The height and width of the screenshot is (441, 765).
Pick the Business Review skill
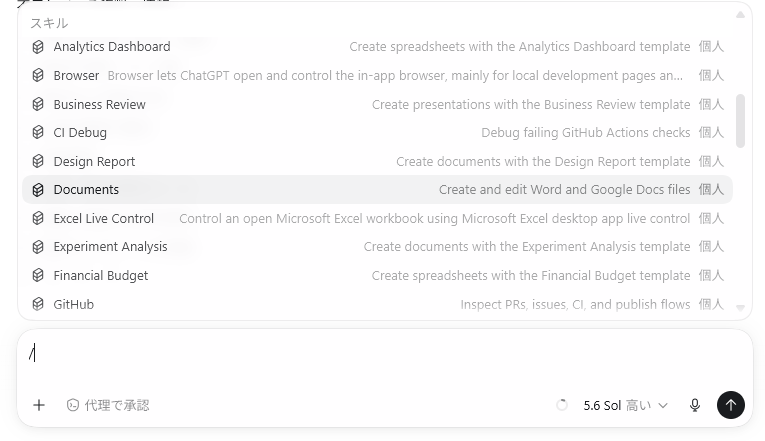[377, 104]
